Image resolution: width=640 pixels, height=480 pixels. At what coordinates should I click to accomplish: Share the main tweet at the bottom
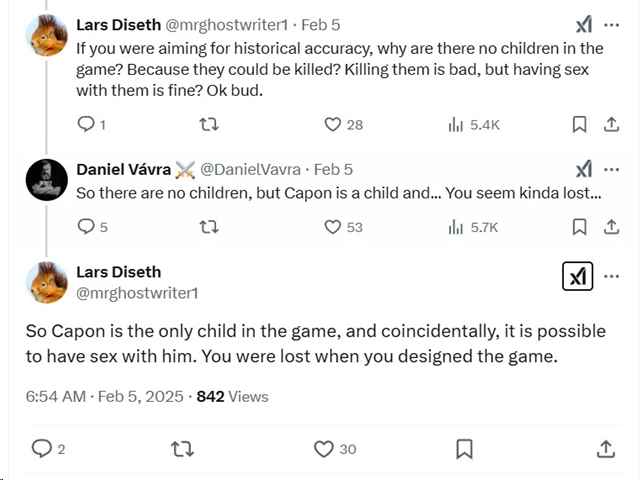click(x=606, y=449)
